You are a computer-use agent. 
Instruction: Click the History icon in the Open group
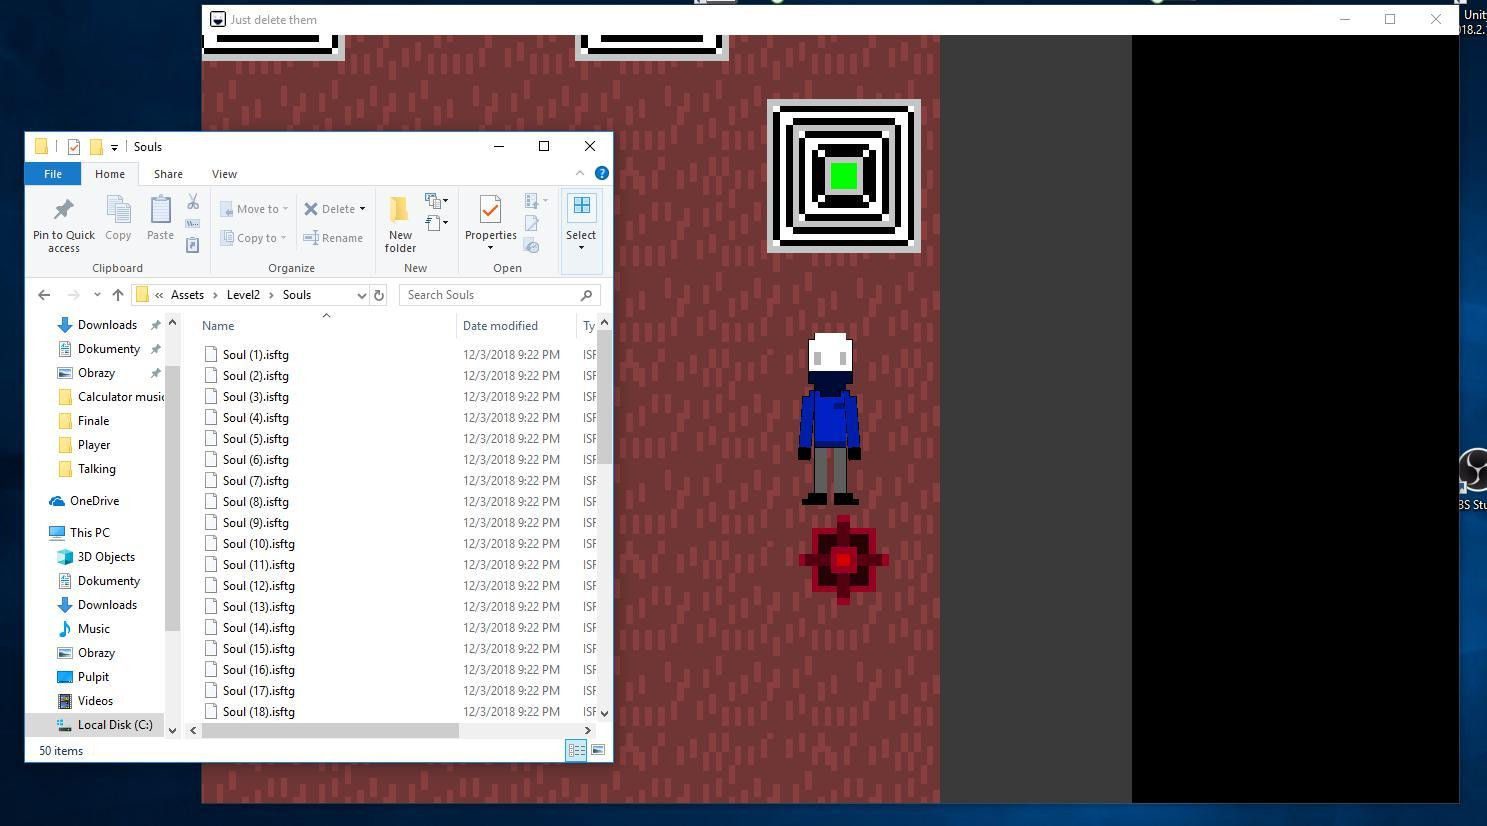(x=532, y=245)
